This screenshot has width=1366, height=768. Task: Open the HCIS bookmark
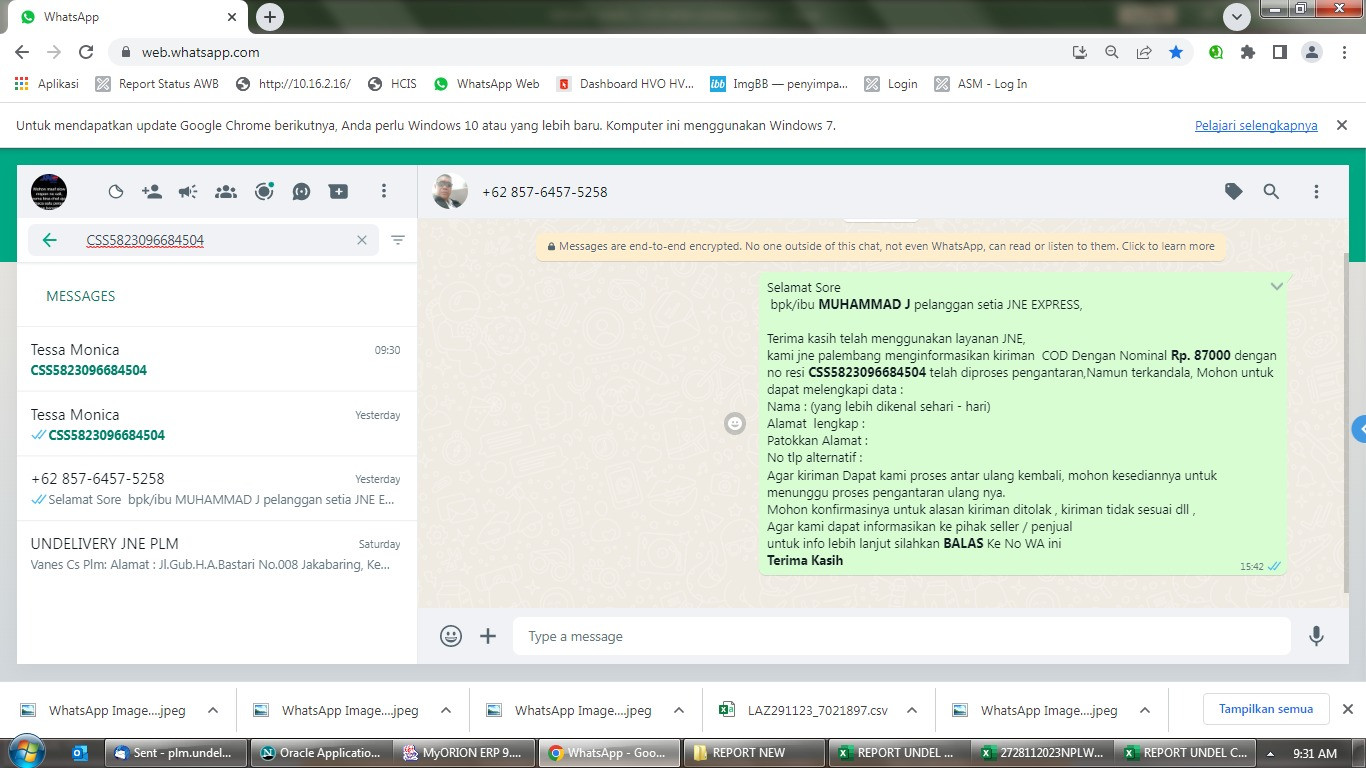392,84
